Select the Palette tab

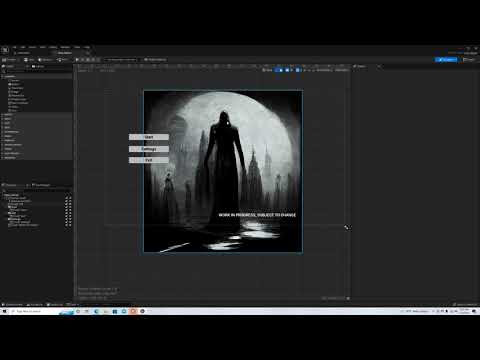click(x=9, y=66)
